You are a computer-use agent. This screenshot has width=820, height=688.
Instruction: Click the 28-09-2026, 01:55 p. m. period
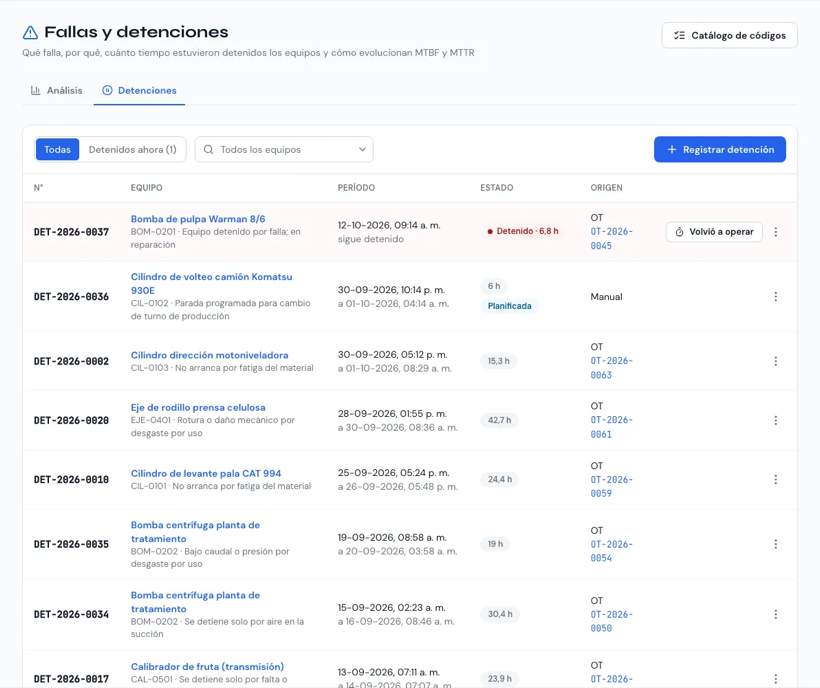click(x=392, y=414)
